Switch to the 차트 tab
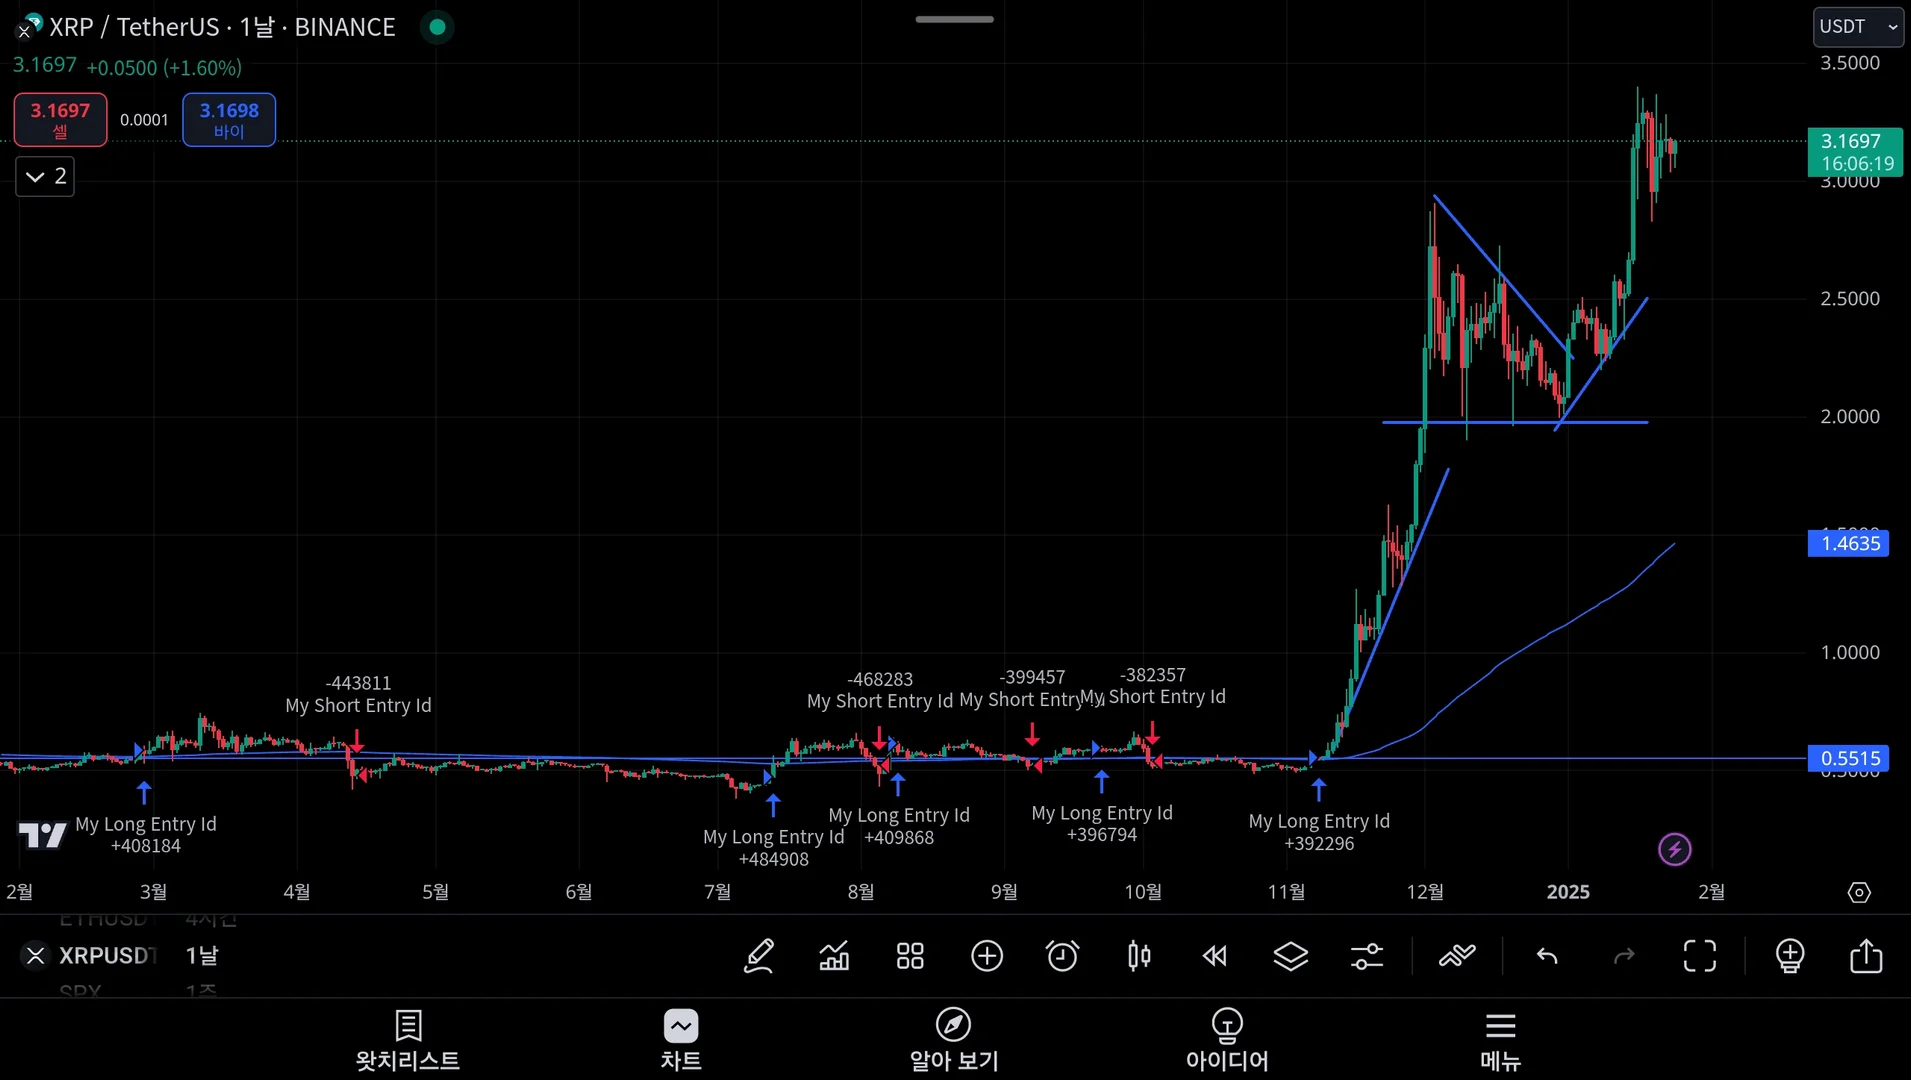 [681, 1040]
